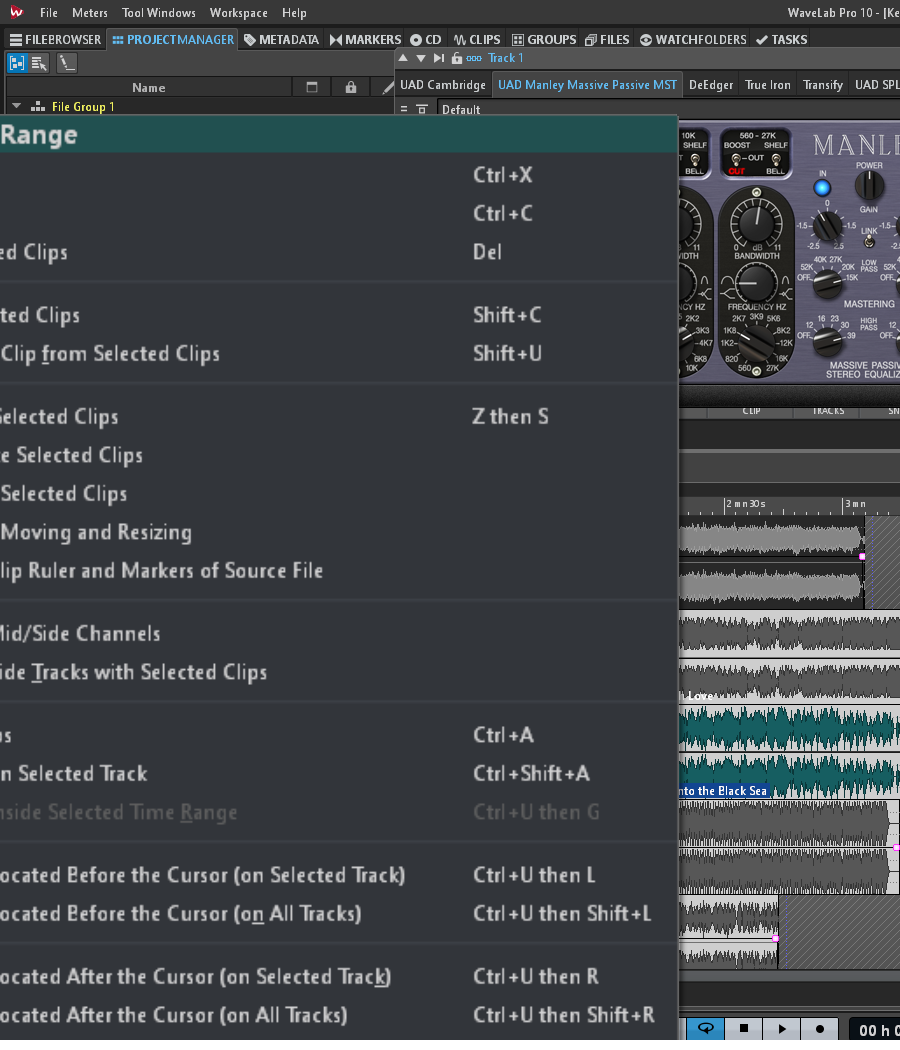Open the Default preset dropdown
Screen dimensions: 900x1050
[461, 109]
